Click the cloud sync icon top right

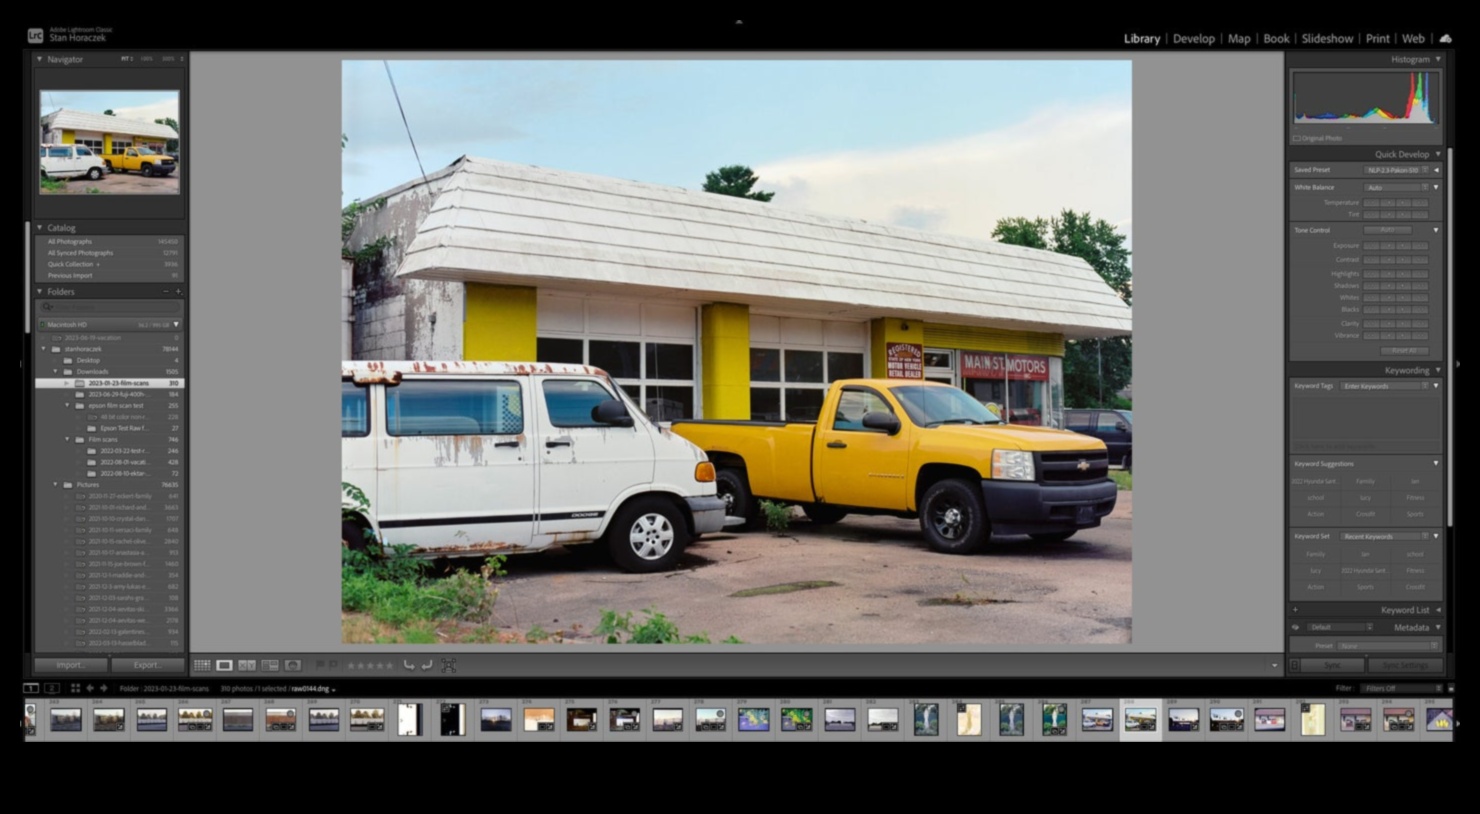[1446, 38]
